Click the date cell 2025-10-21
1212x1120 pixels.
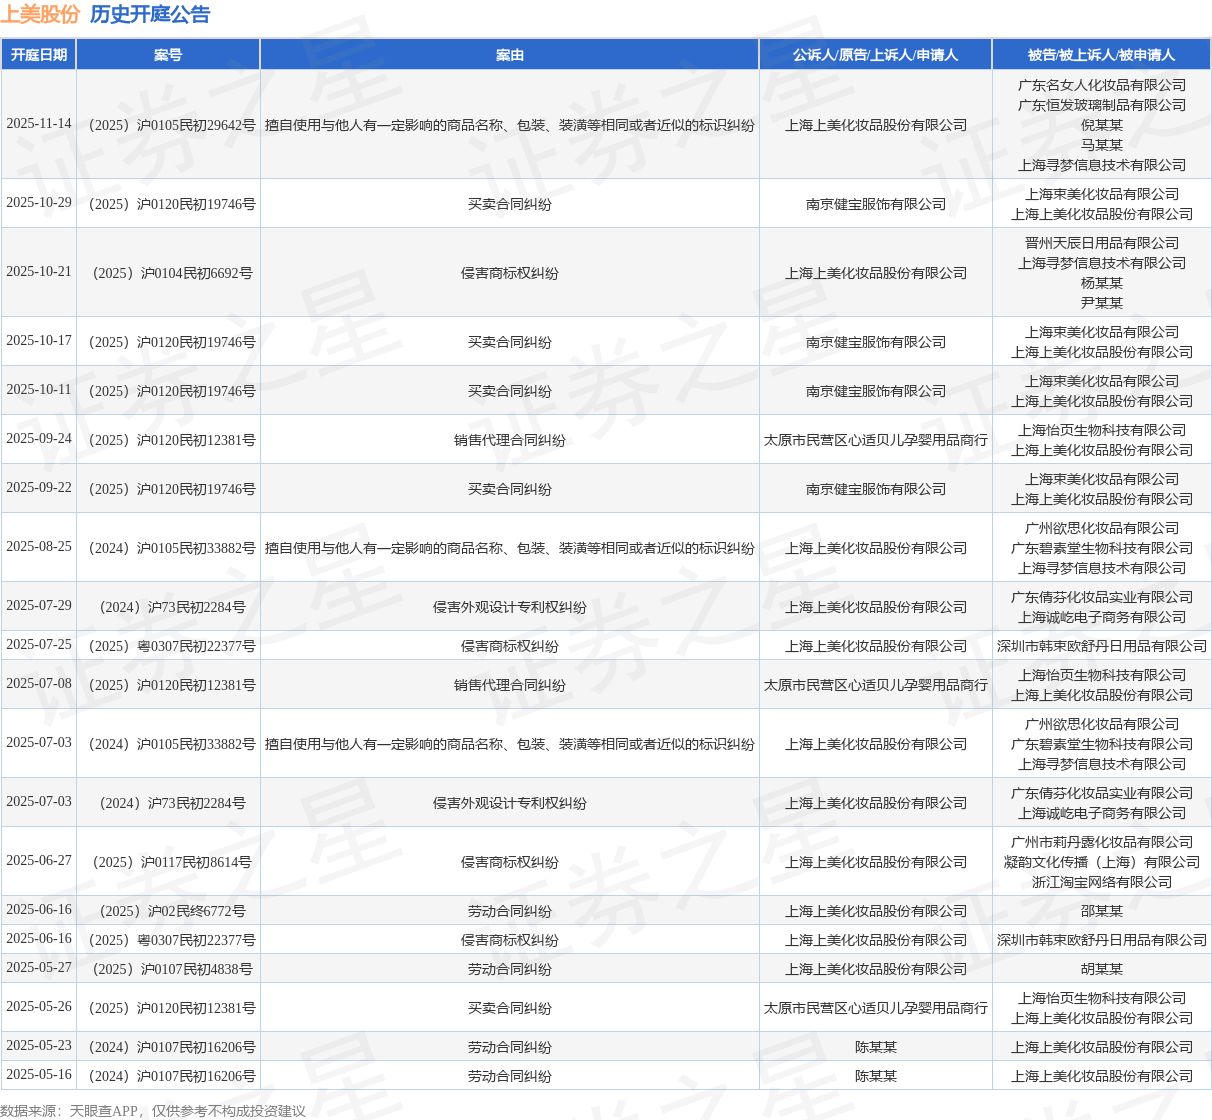coord(39,272)
